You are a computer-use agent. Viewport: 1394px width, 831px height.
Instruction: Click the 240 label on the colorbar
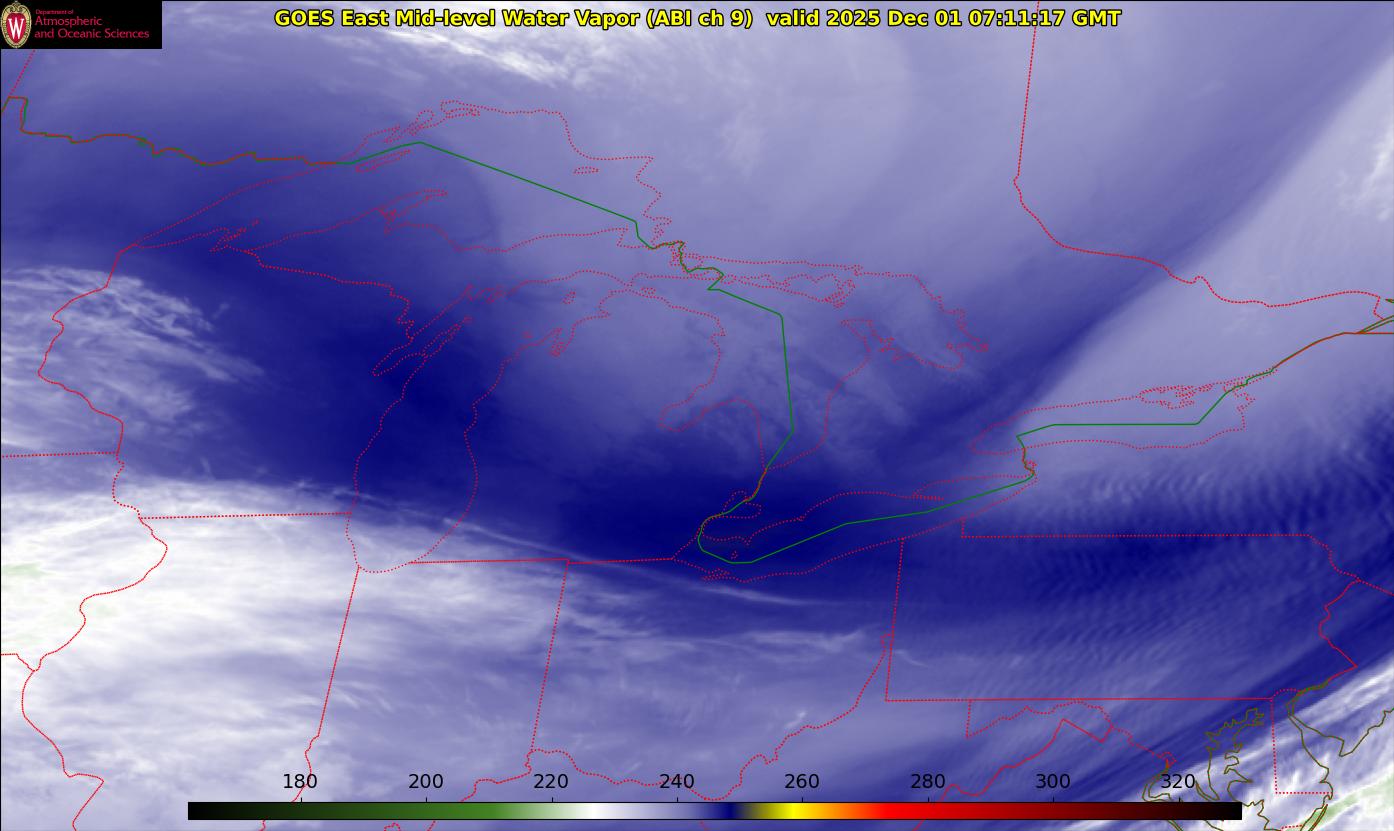click(677, 781)
